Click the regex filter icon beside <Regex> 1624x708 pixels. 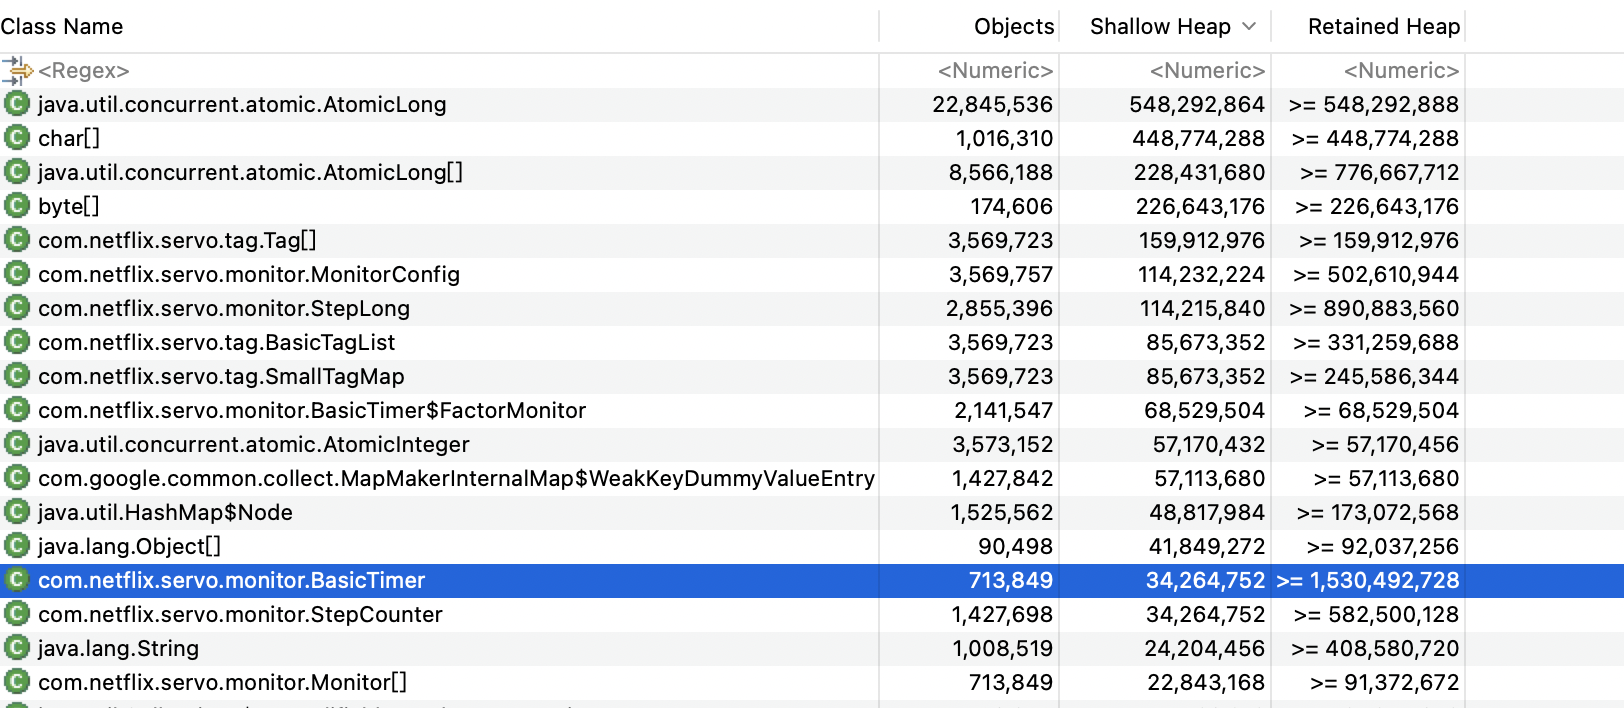click(x=17, y=70)
